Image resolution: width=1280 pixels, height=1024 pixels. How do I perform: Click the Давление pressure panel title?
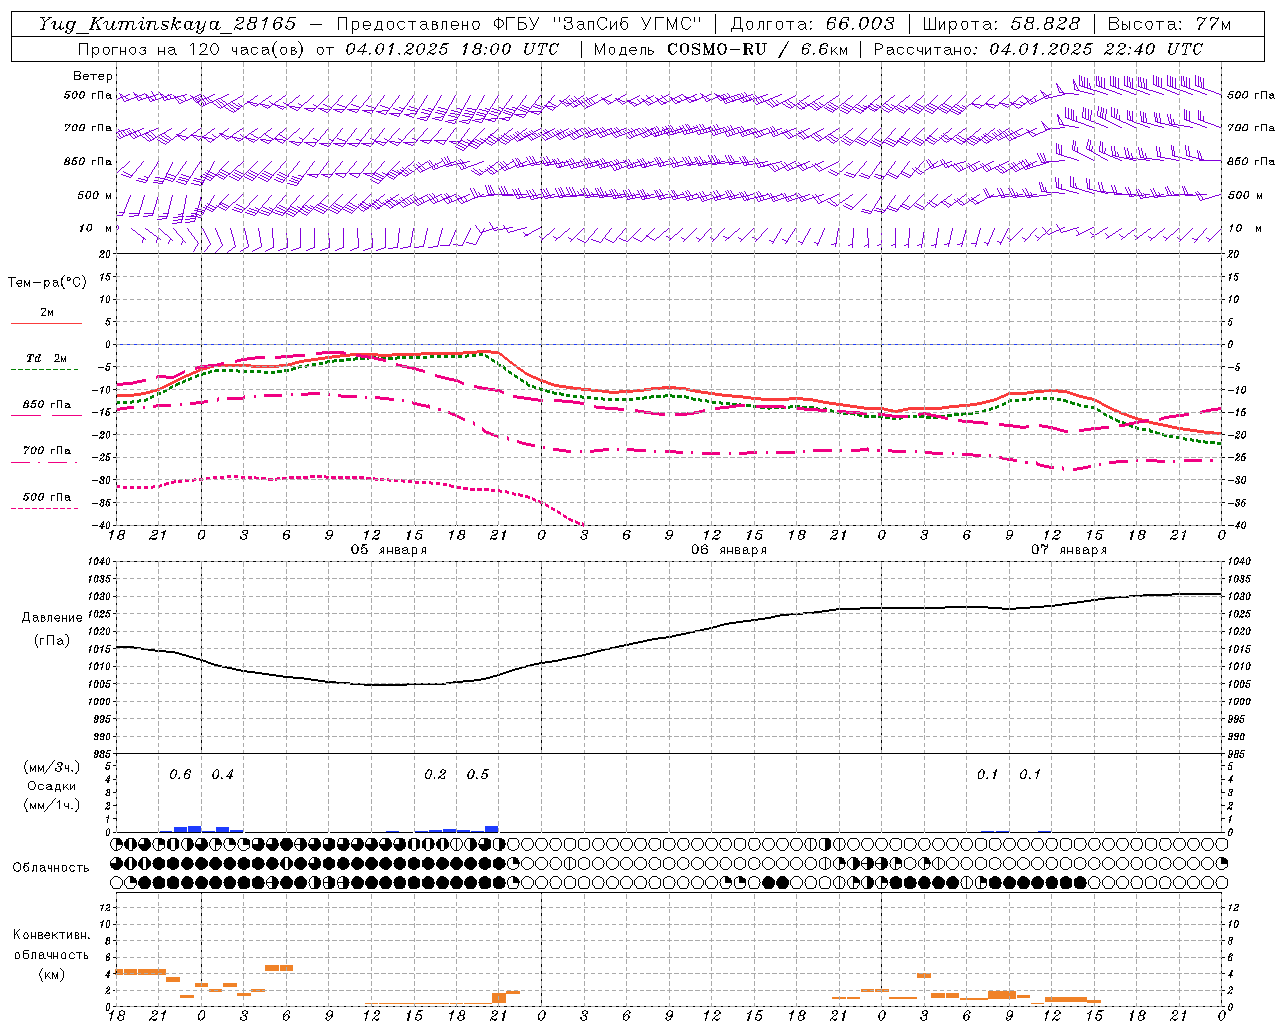[52, 618]
